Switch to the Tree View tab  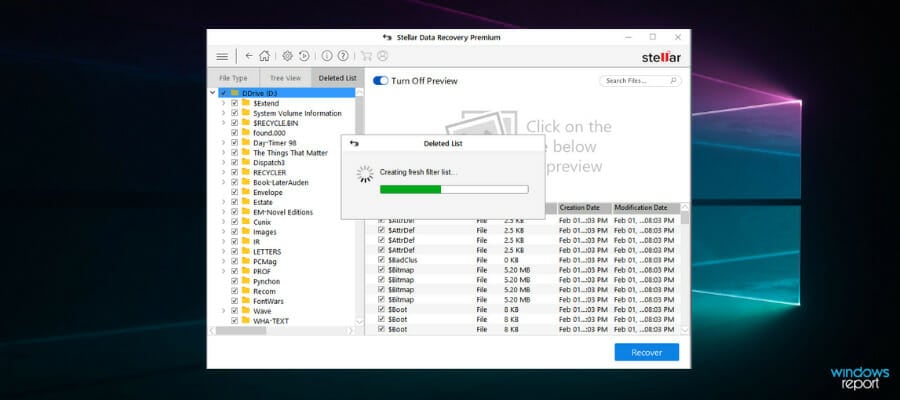pyautogui.click(x=285, y=78)
